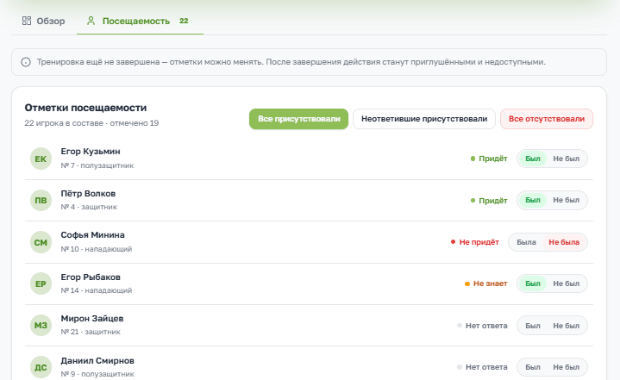The height and width of the screenshot is (380, 620).
Task: Click the ПВ avatar of Пётр Волков
Action: coord(41,200)
